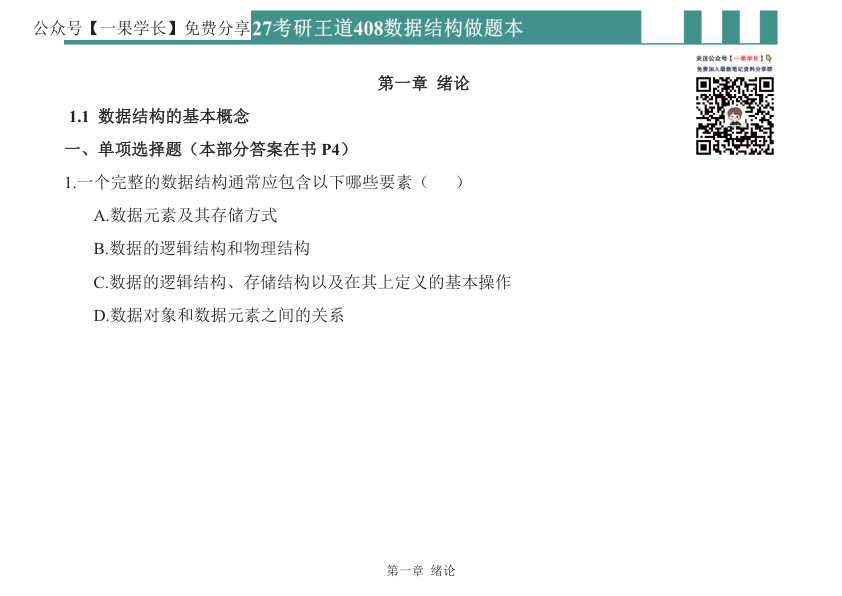Choose option C about 基本操作

click(302, 282)
